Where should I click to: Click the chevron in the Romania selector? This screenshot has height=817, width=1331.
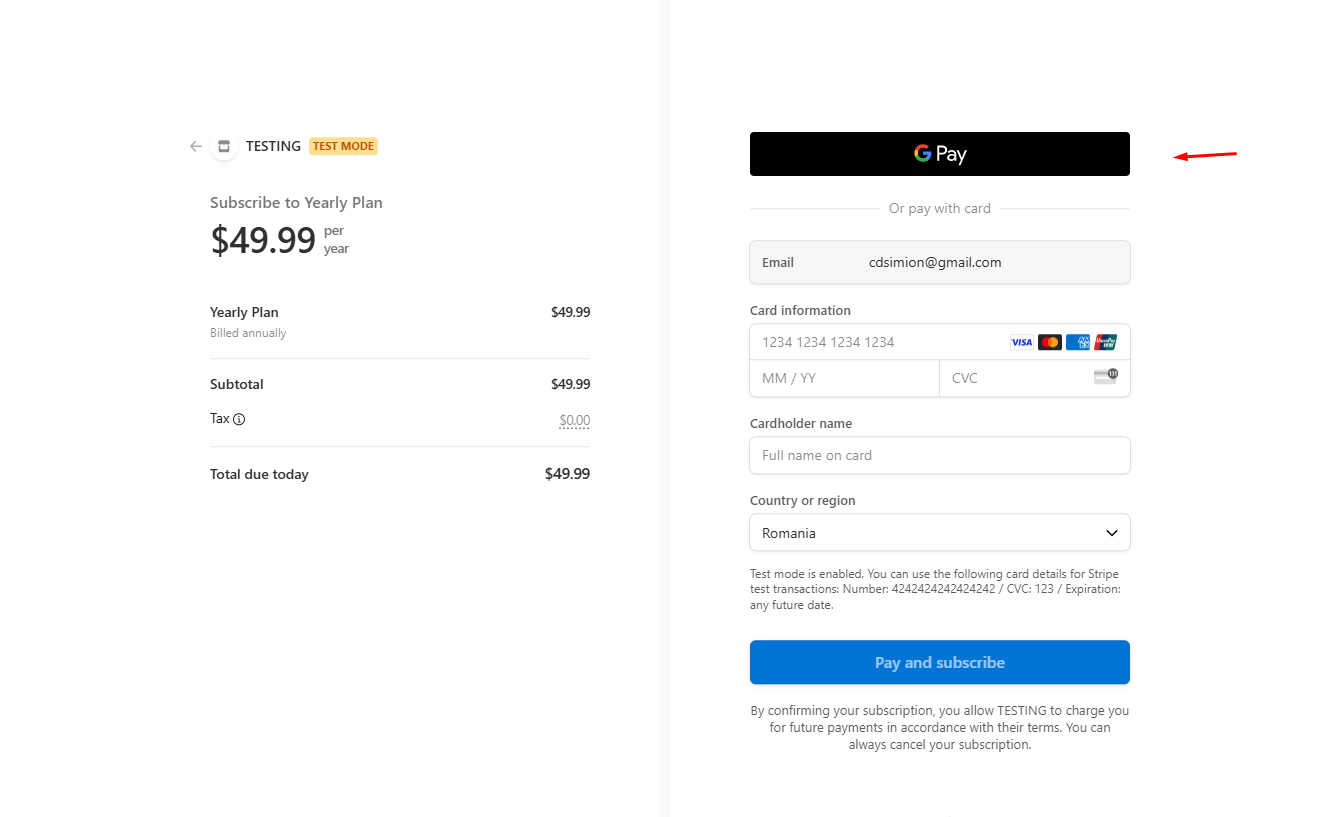click(x=1112, y=533)
